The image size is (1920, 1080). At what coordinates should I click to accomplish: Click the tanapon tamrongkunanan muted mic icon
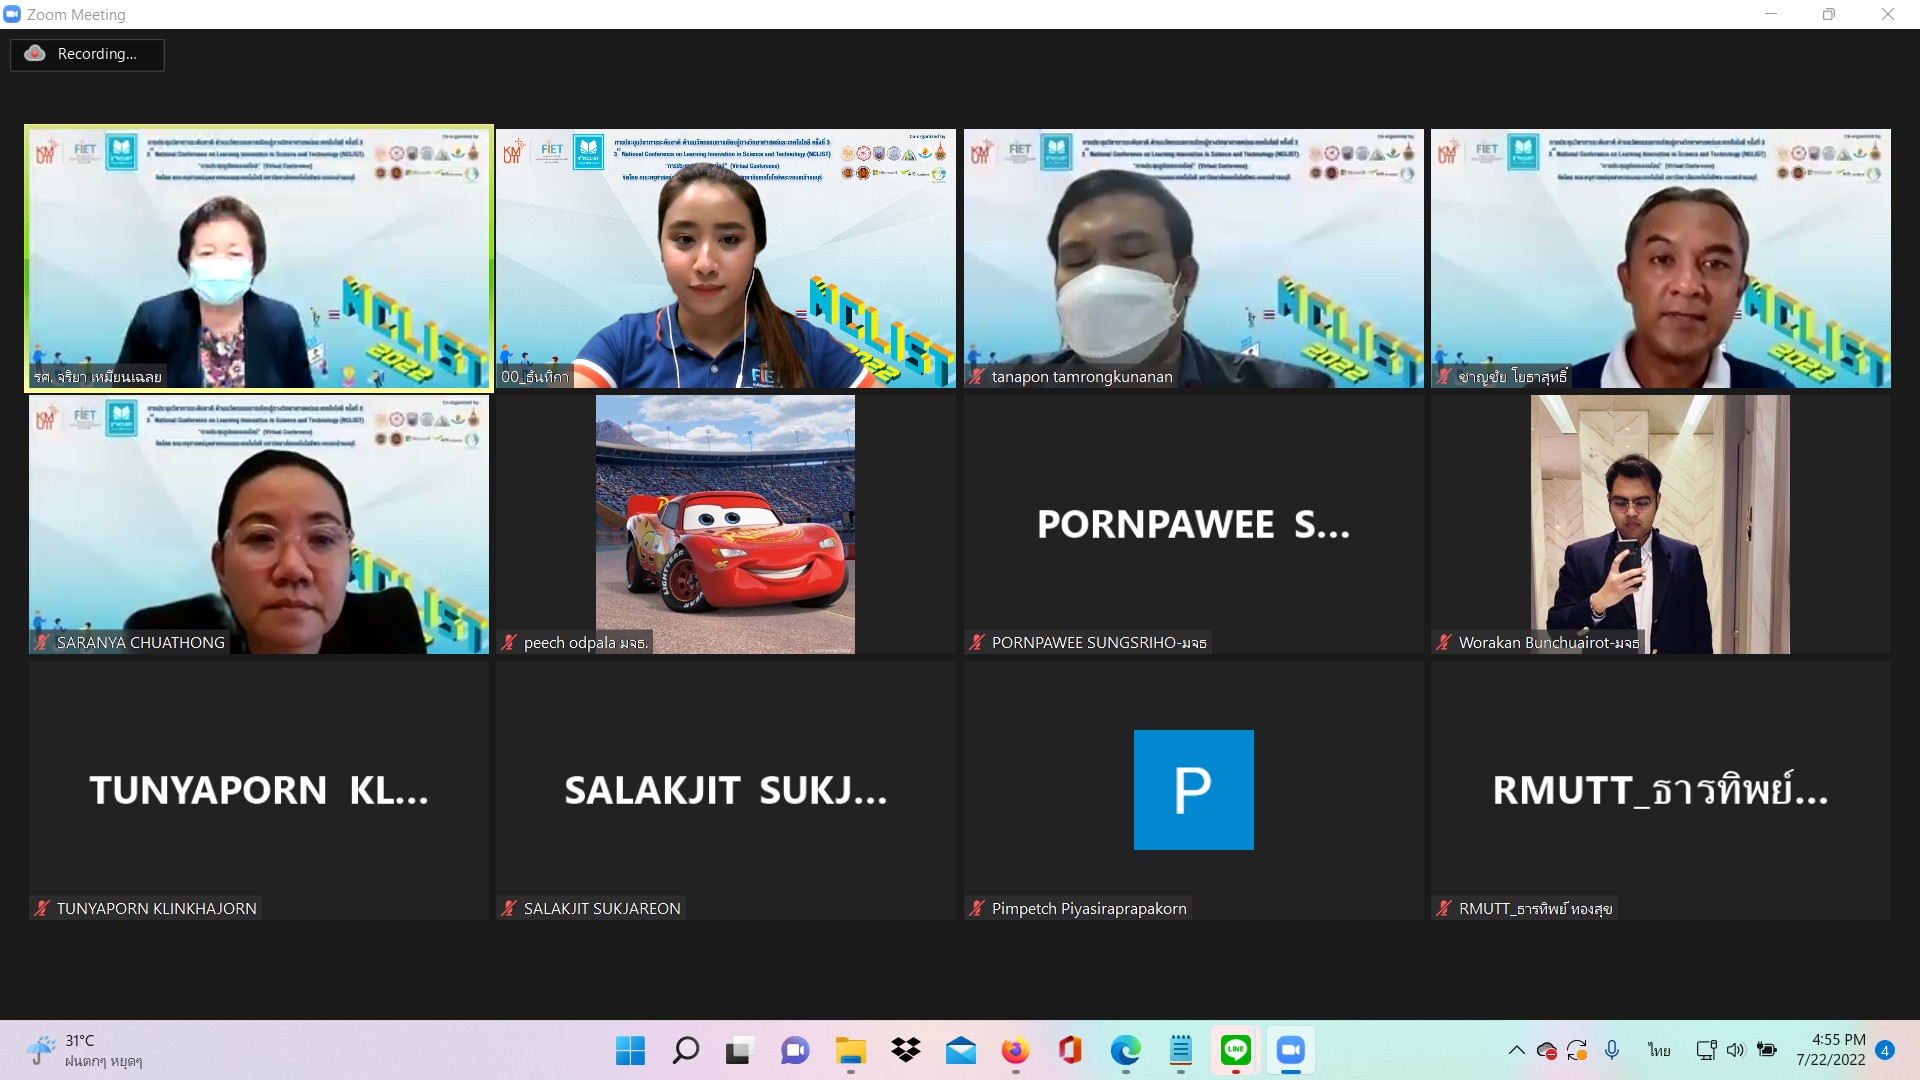click(x=977, y=377)
